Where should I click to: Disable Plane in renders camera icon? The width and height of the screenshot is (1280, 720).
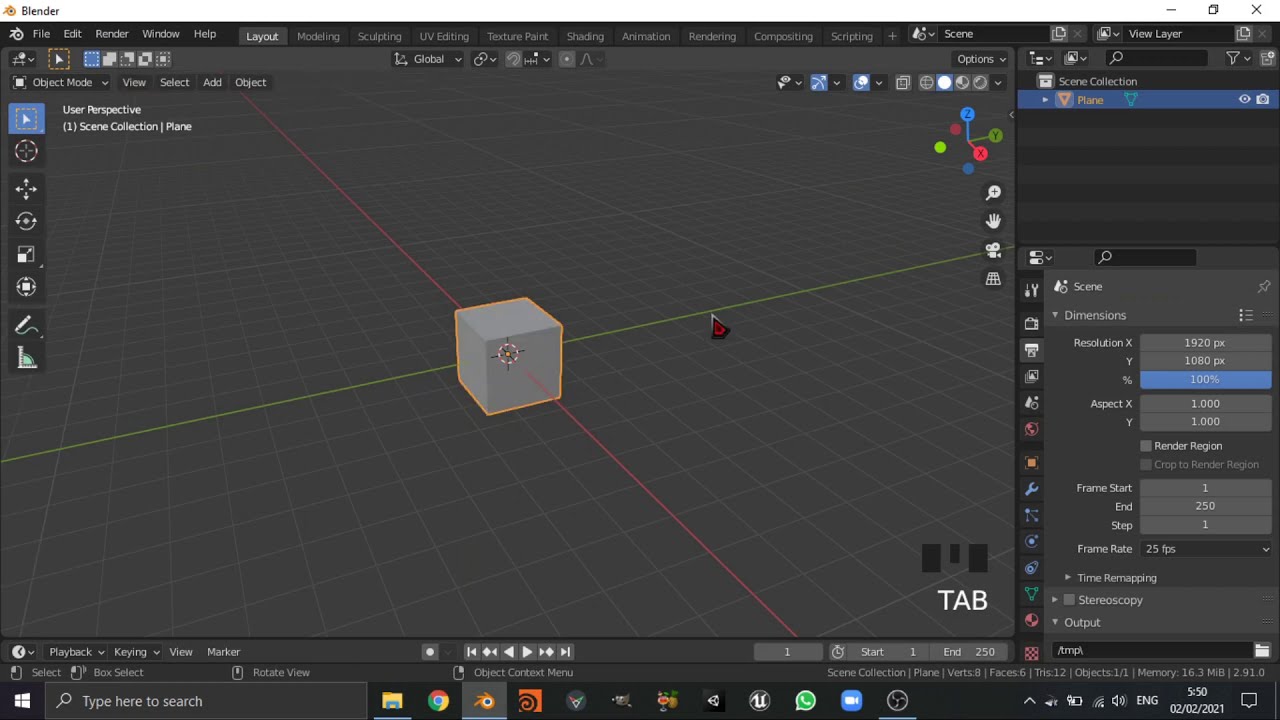(x=1263, y=100)
